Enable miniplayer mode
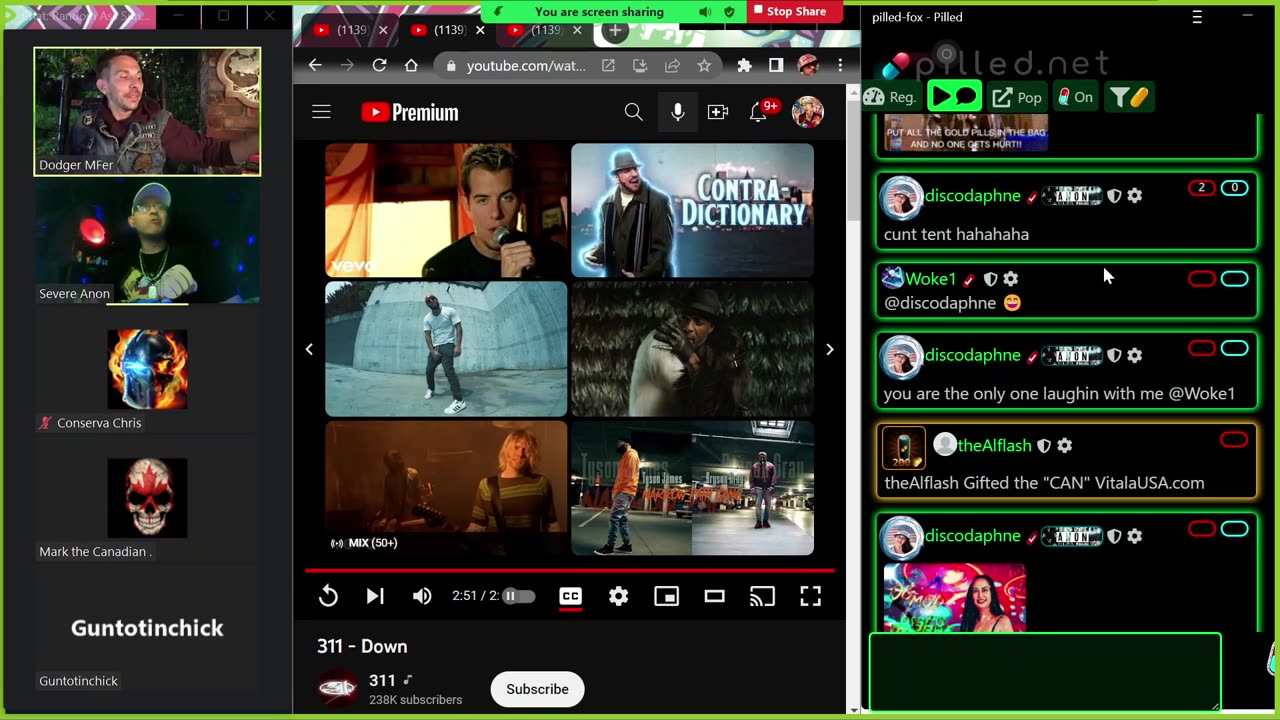The image size is (1280, 720). [666, 596]
